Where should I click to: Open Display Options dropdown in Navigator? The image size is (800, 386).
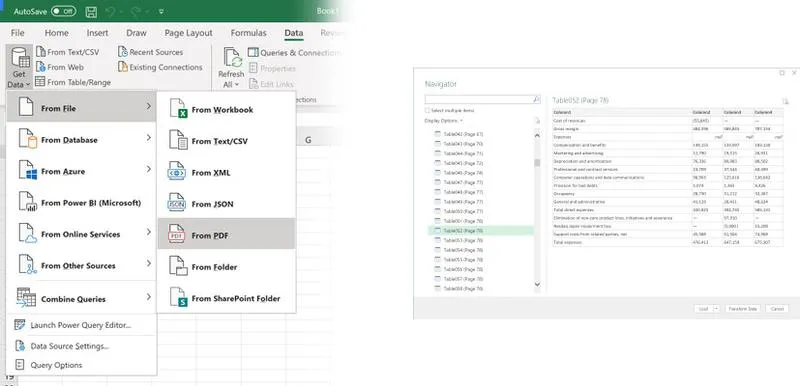(444, 121)
